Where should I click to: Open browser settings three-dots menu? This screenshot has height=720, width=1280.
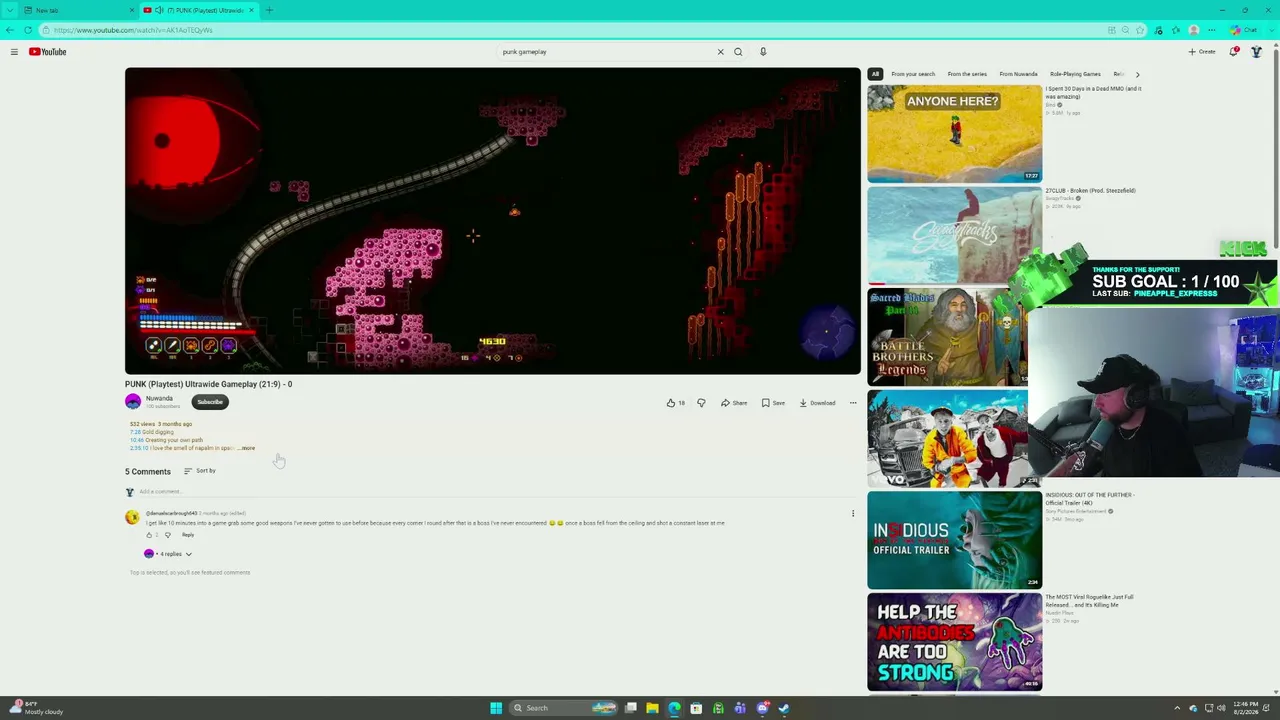[1212, 30]
